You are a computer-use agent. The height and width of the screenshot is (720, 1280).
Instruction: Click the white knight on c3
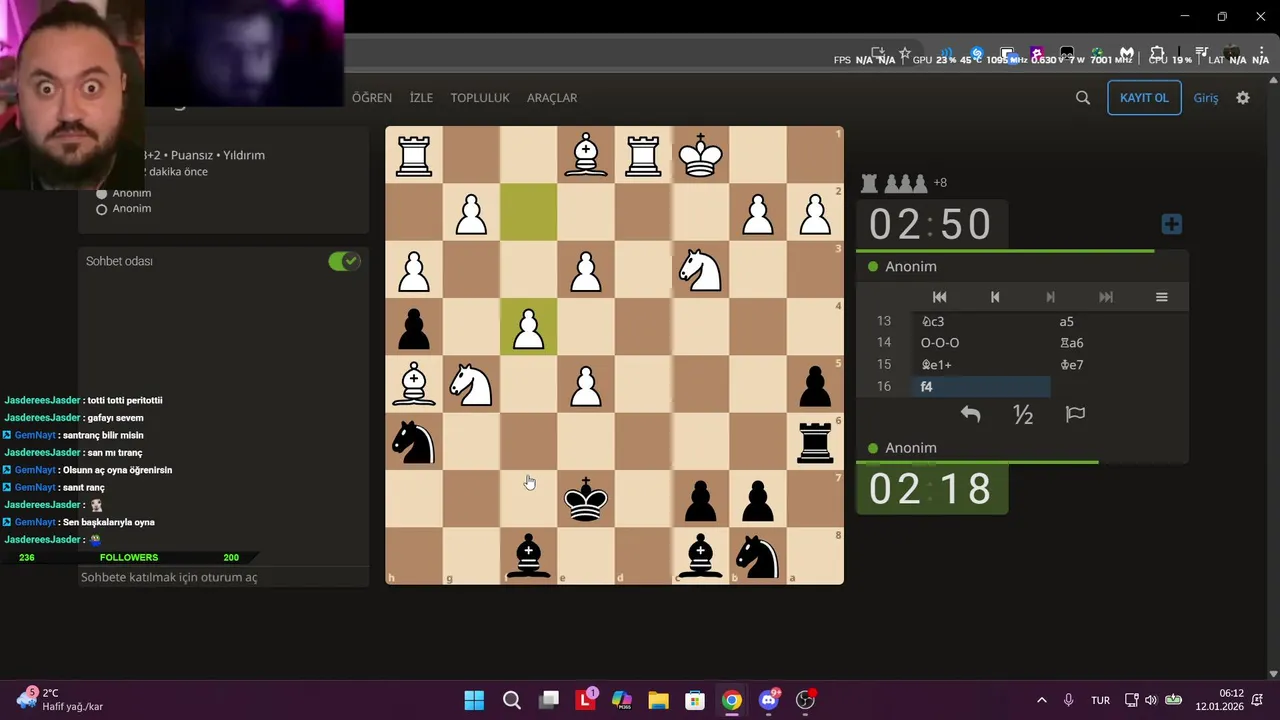point(701,269)
